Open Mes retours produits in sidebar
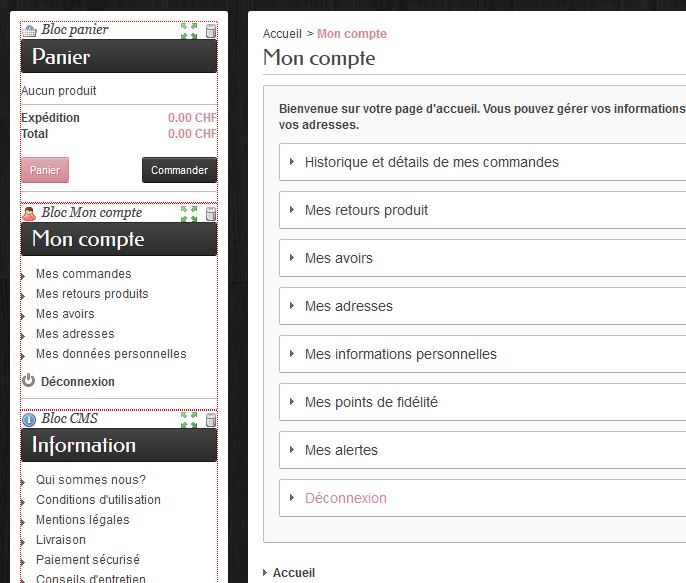686x583 pixels. coord(92,294)
